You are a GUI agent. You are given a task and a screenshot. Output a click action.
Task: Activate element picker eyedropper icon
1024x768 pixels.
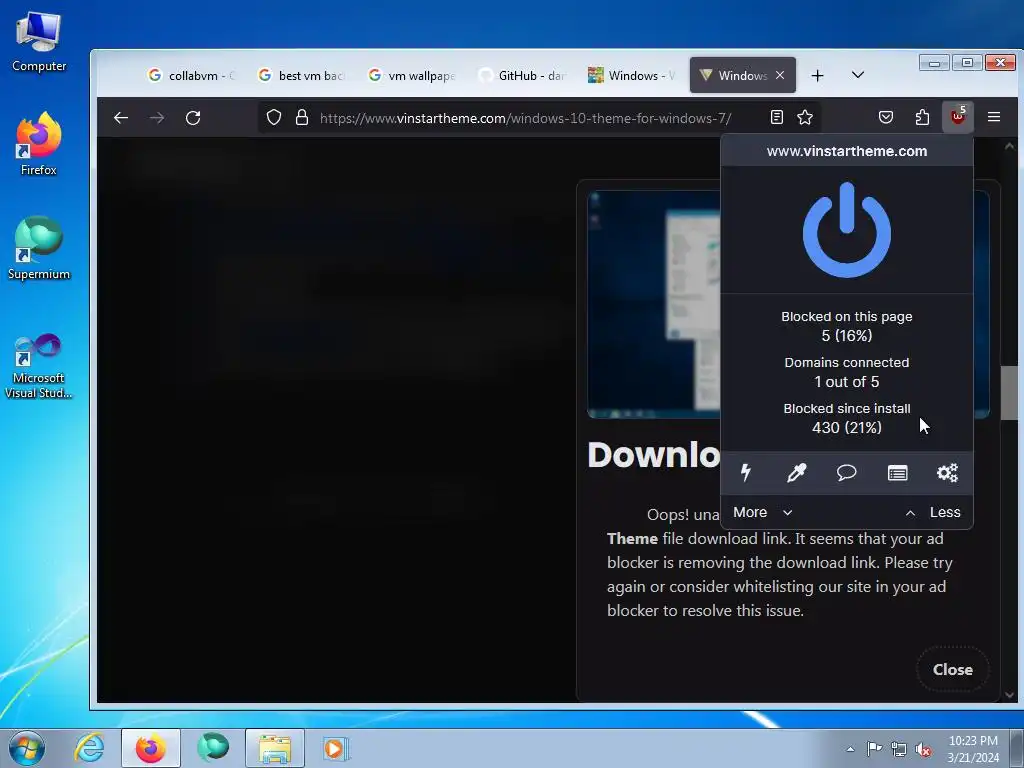click(796, 472)
